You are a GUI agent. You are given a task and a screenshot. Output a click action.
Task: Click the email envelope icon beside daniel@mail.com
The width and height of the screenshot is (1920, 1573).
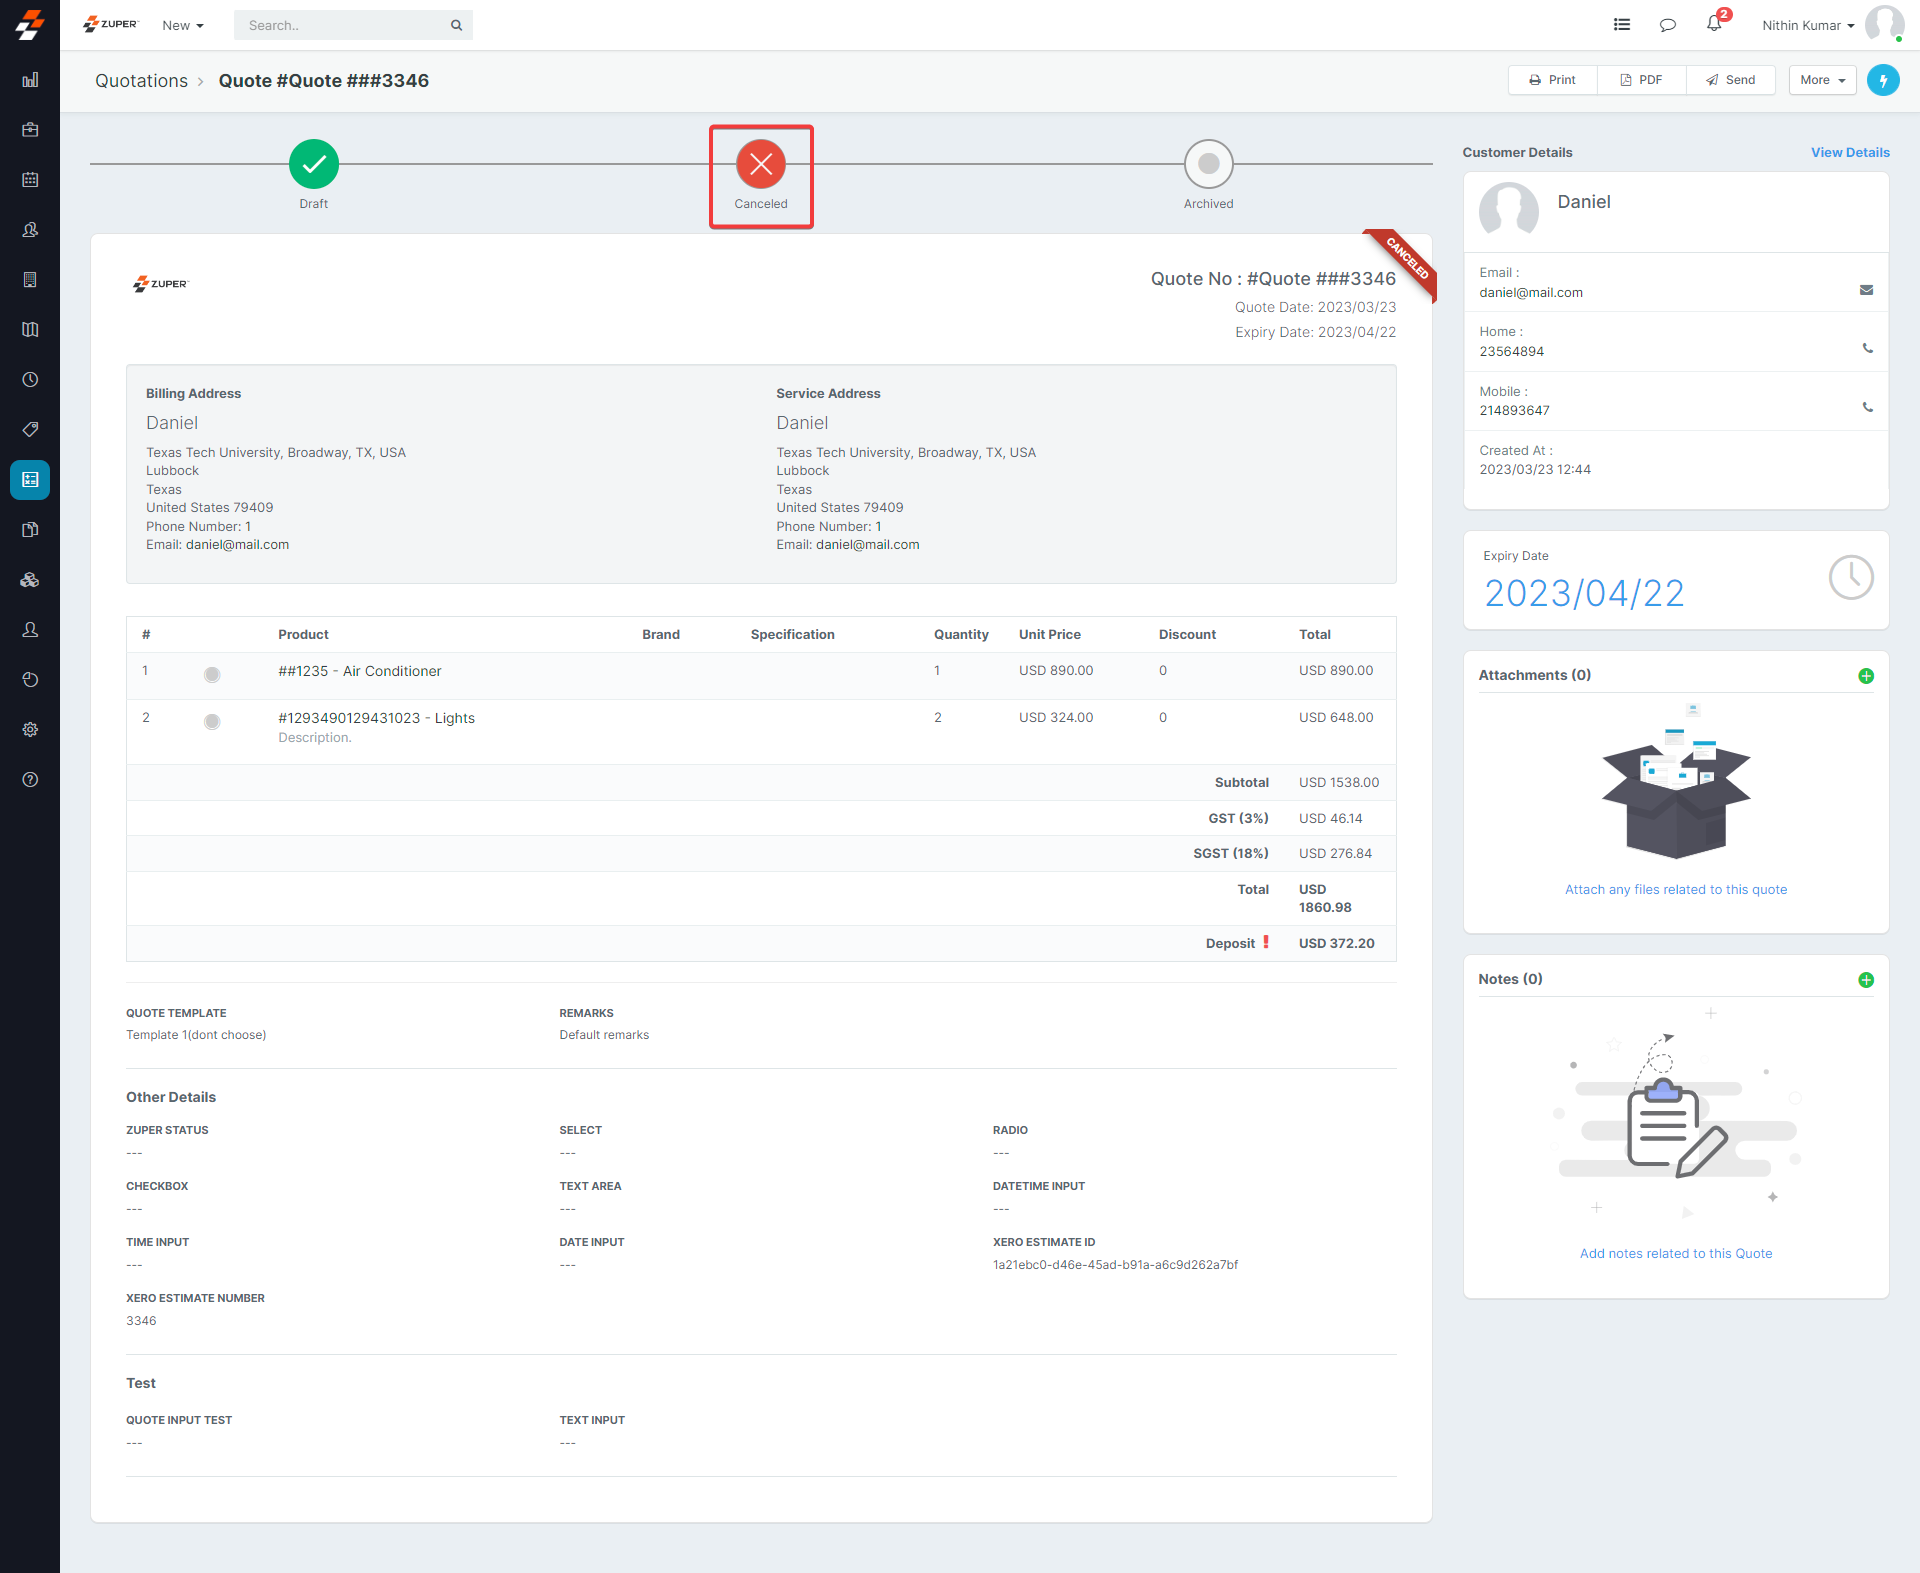coord(1866,290)
